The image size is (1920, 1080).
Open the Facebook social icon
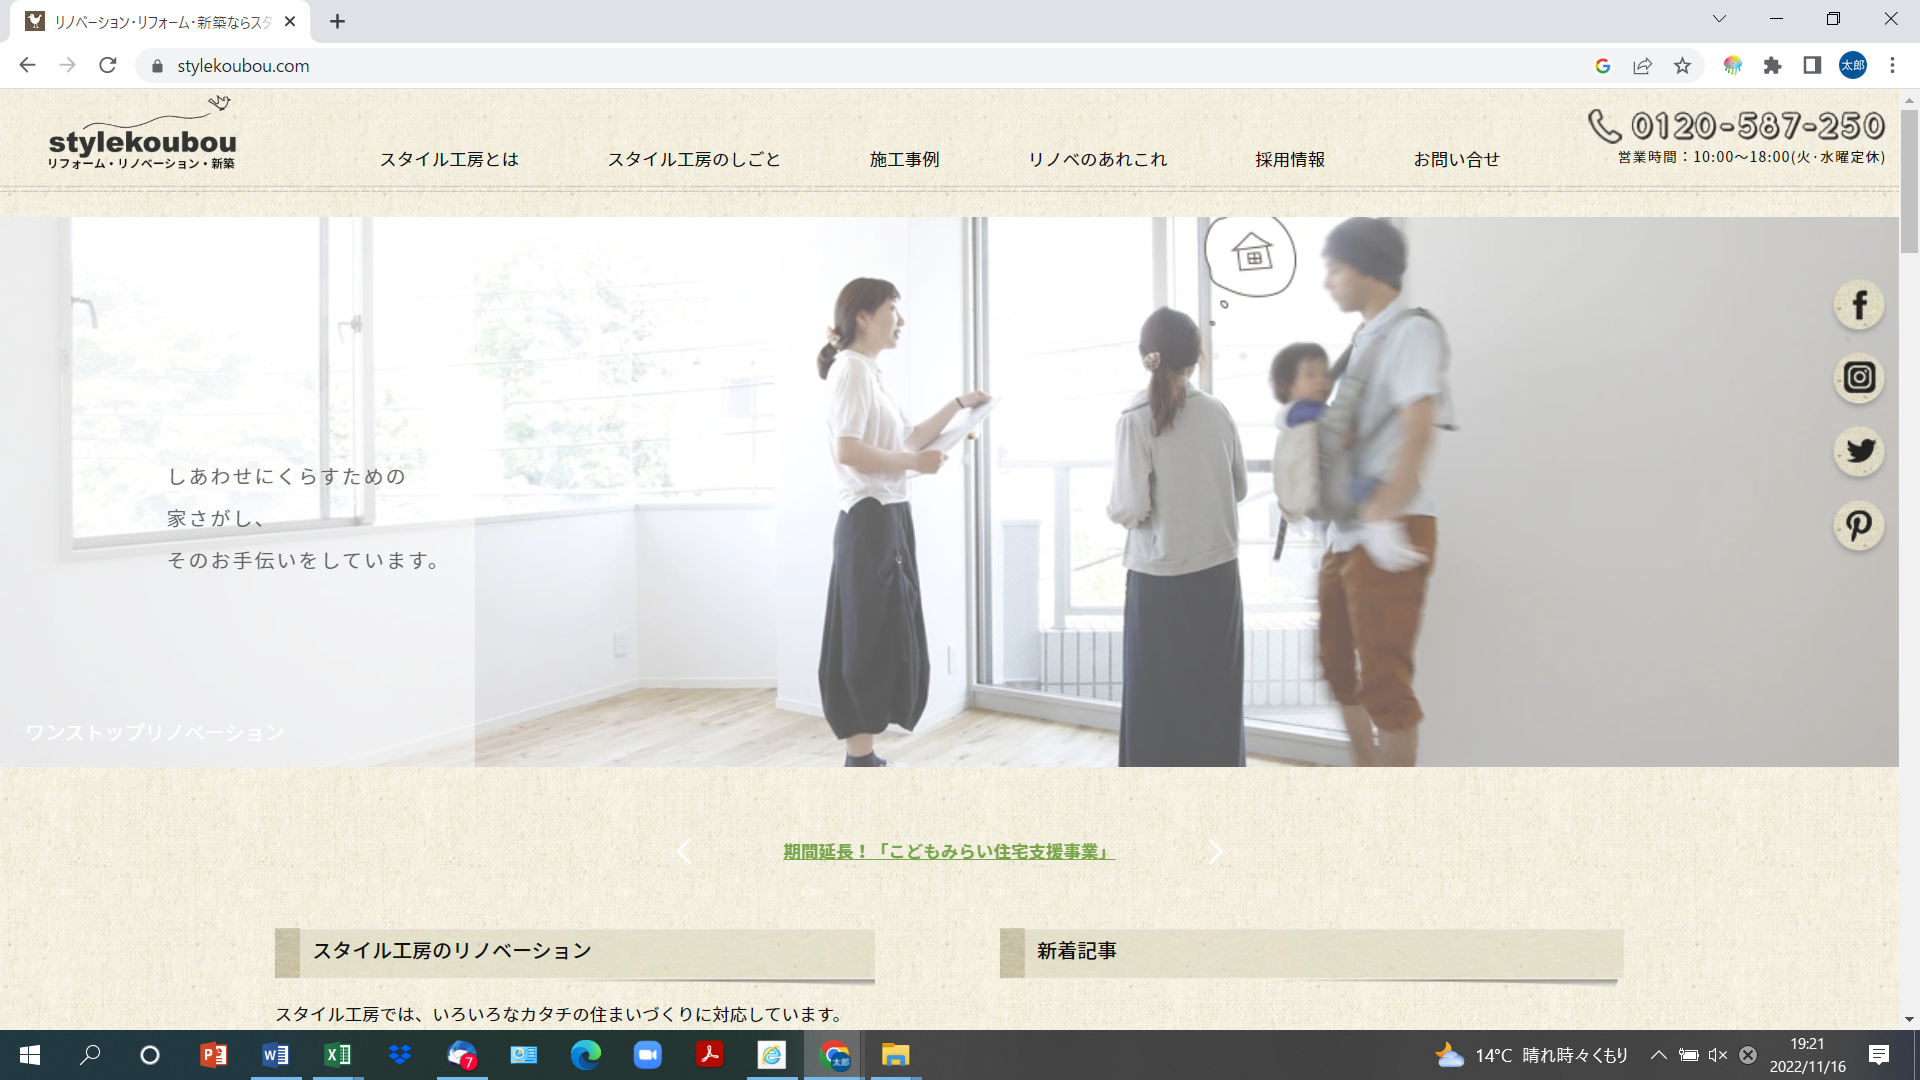(1859, 305)
